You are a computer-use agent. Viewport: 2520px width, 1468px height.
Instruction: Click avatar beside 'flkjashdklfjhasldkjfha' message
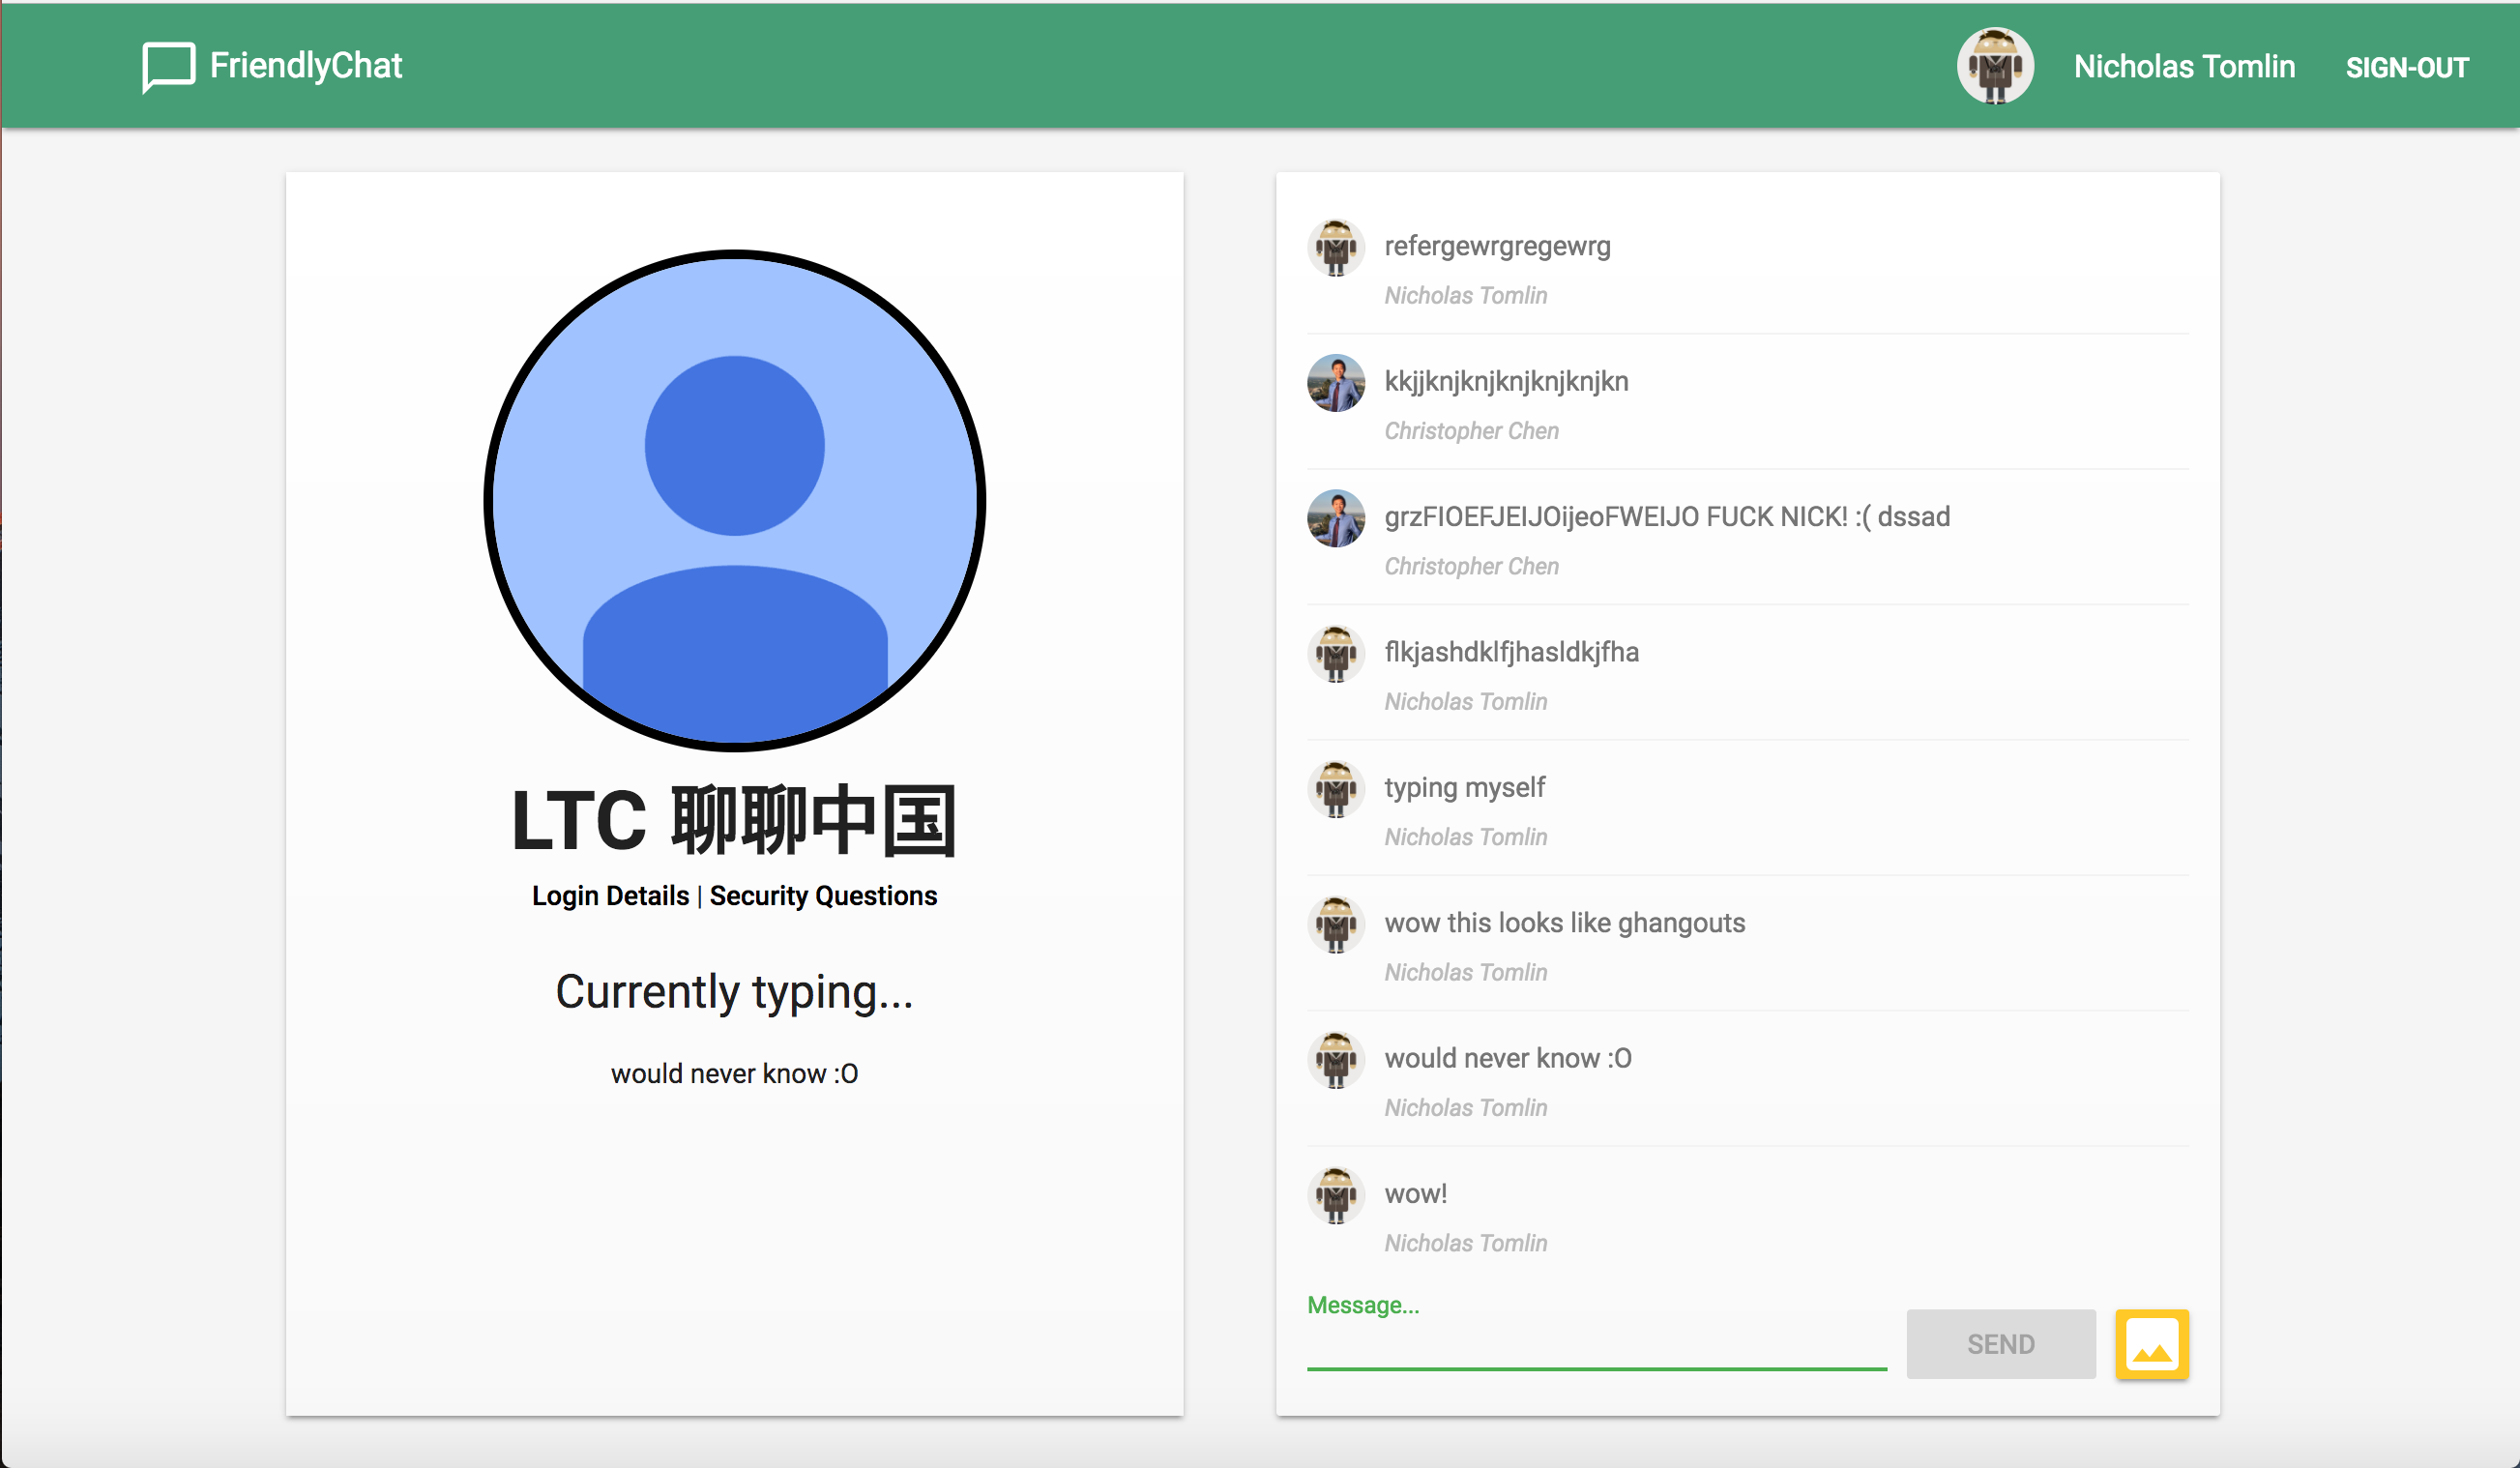(x=1335, y=654)
